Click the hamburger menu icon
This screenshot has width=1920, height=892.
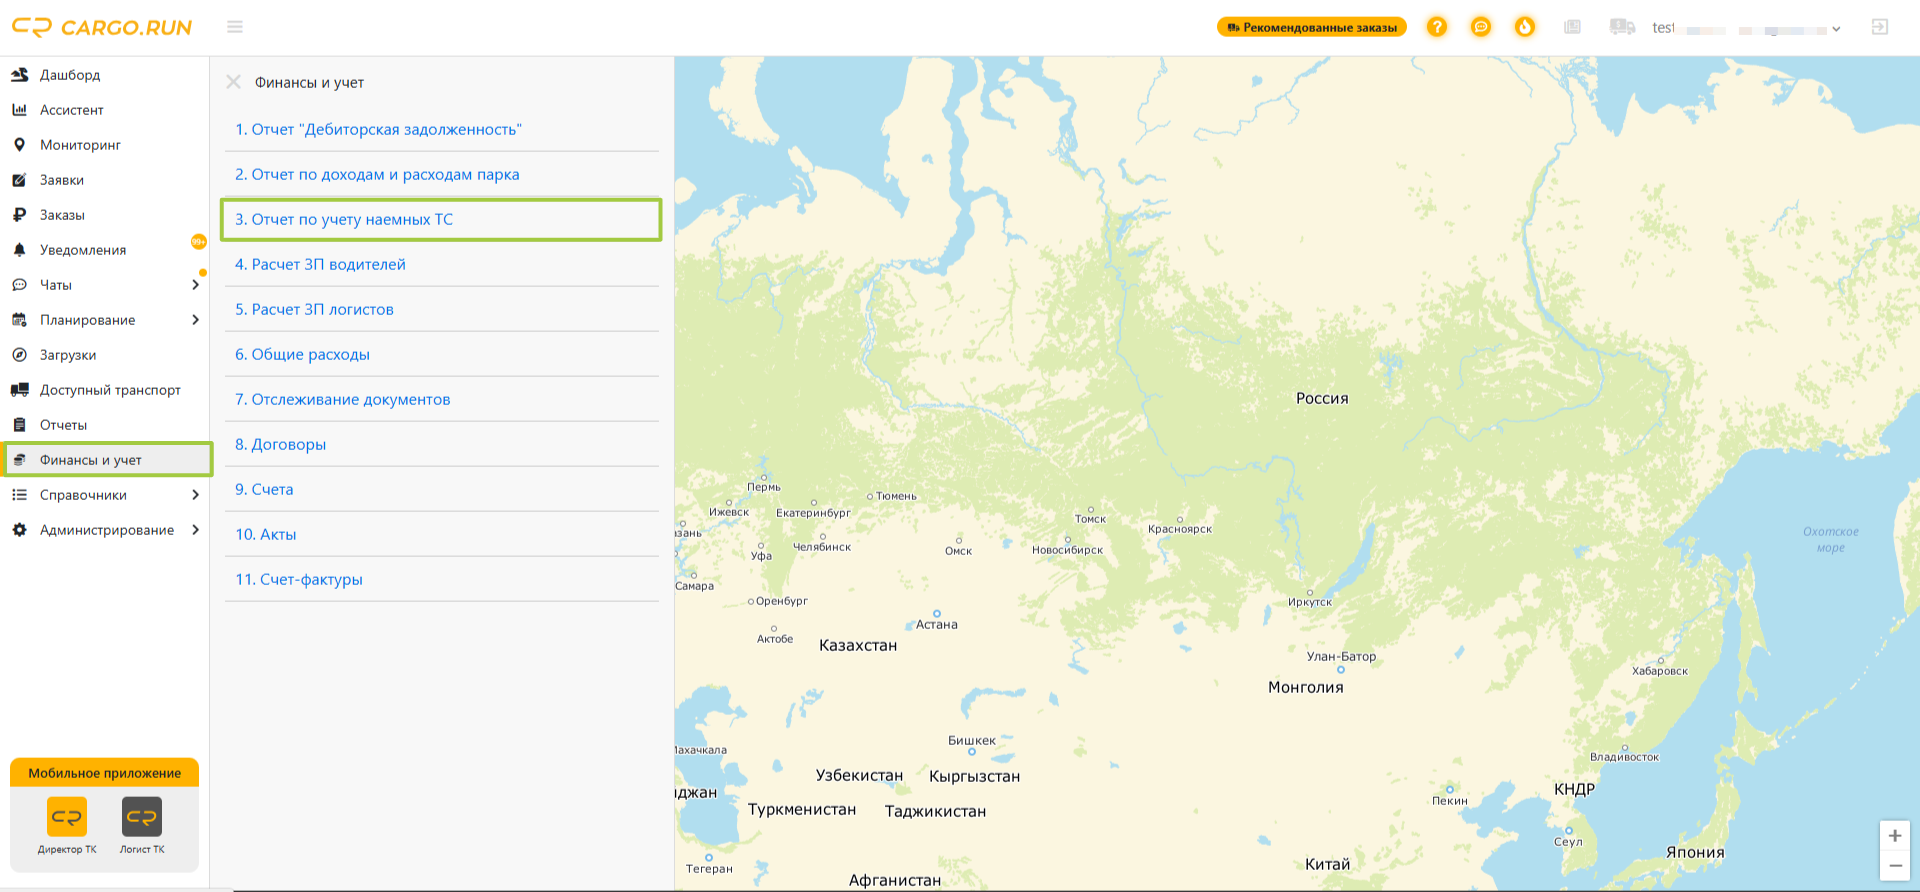pos(235,27)
